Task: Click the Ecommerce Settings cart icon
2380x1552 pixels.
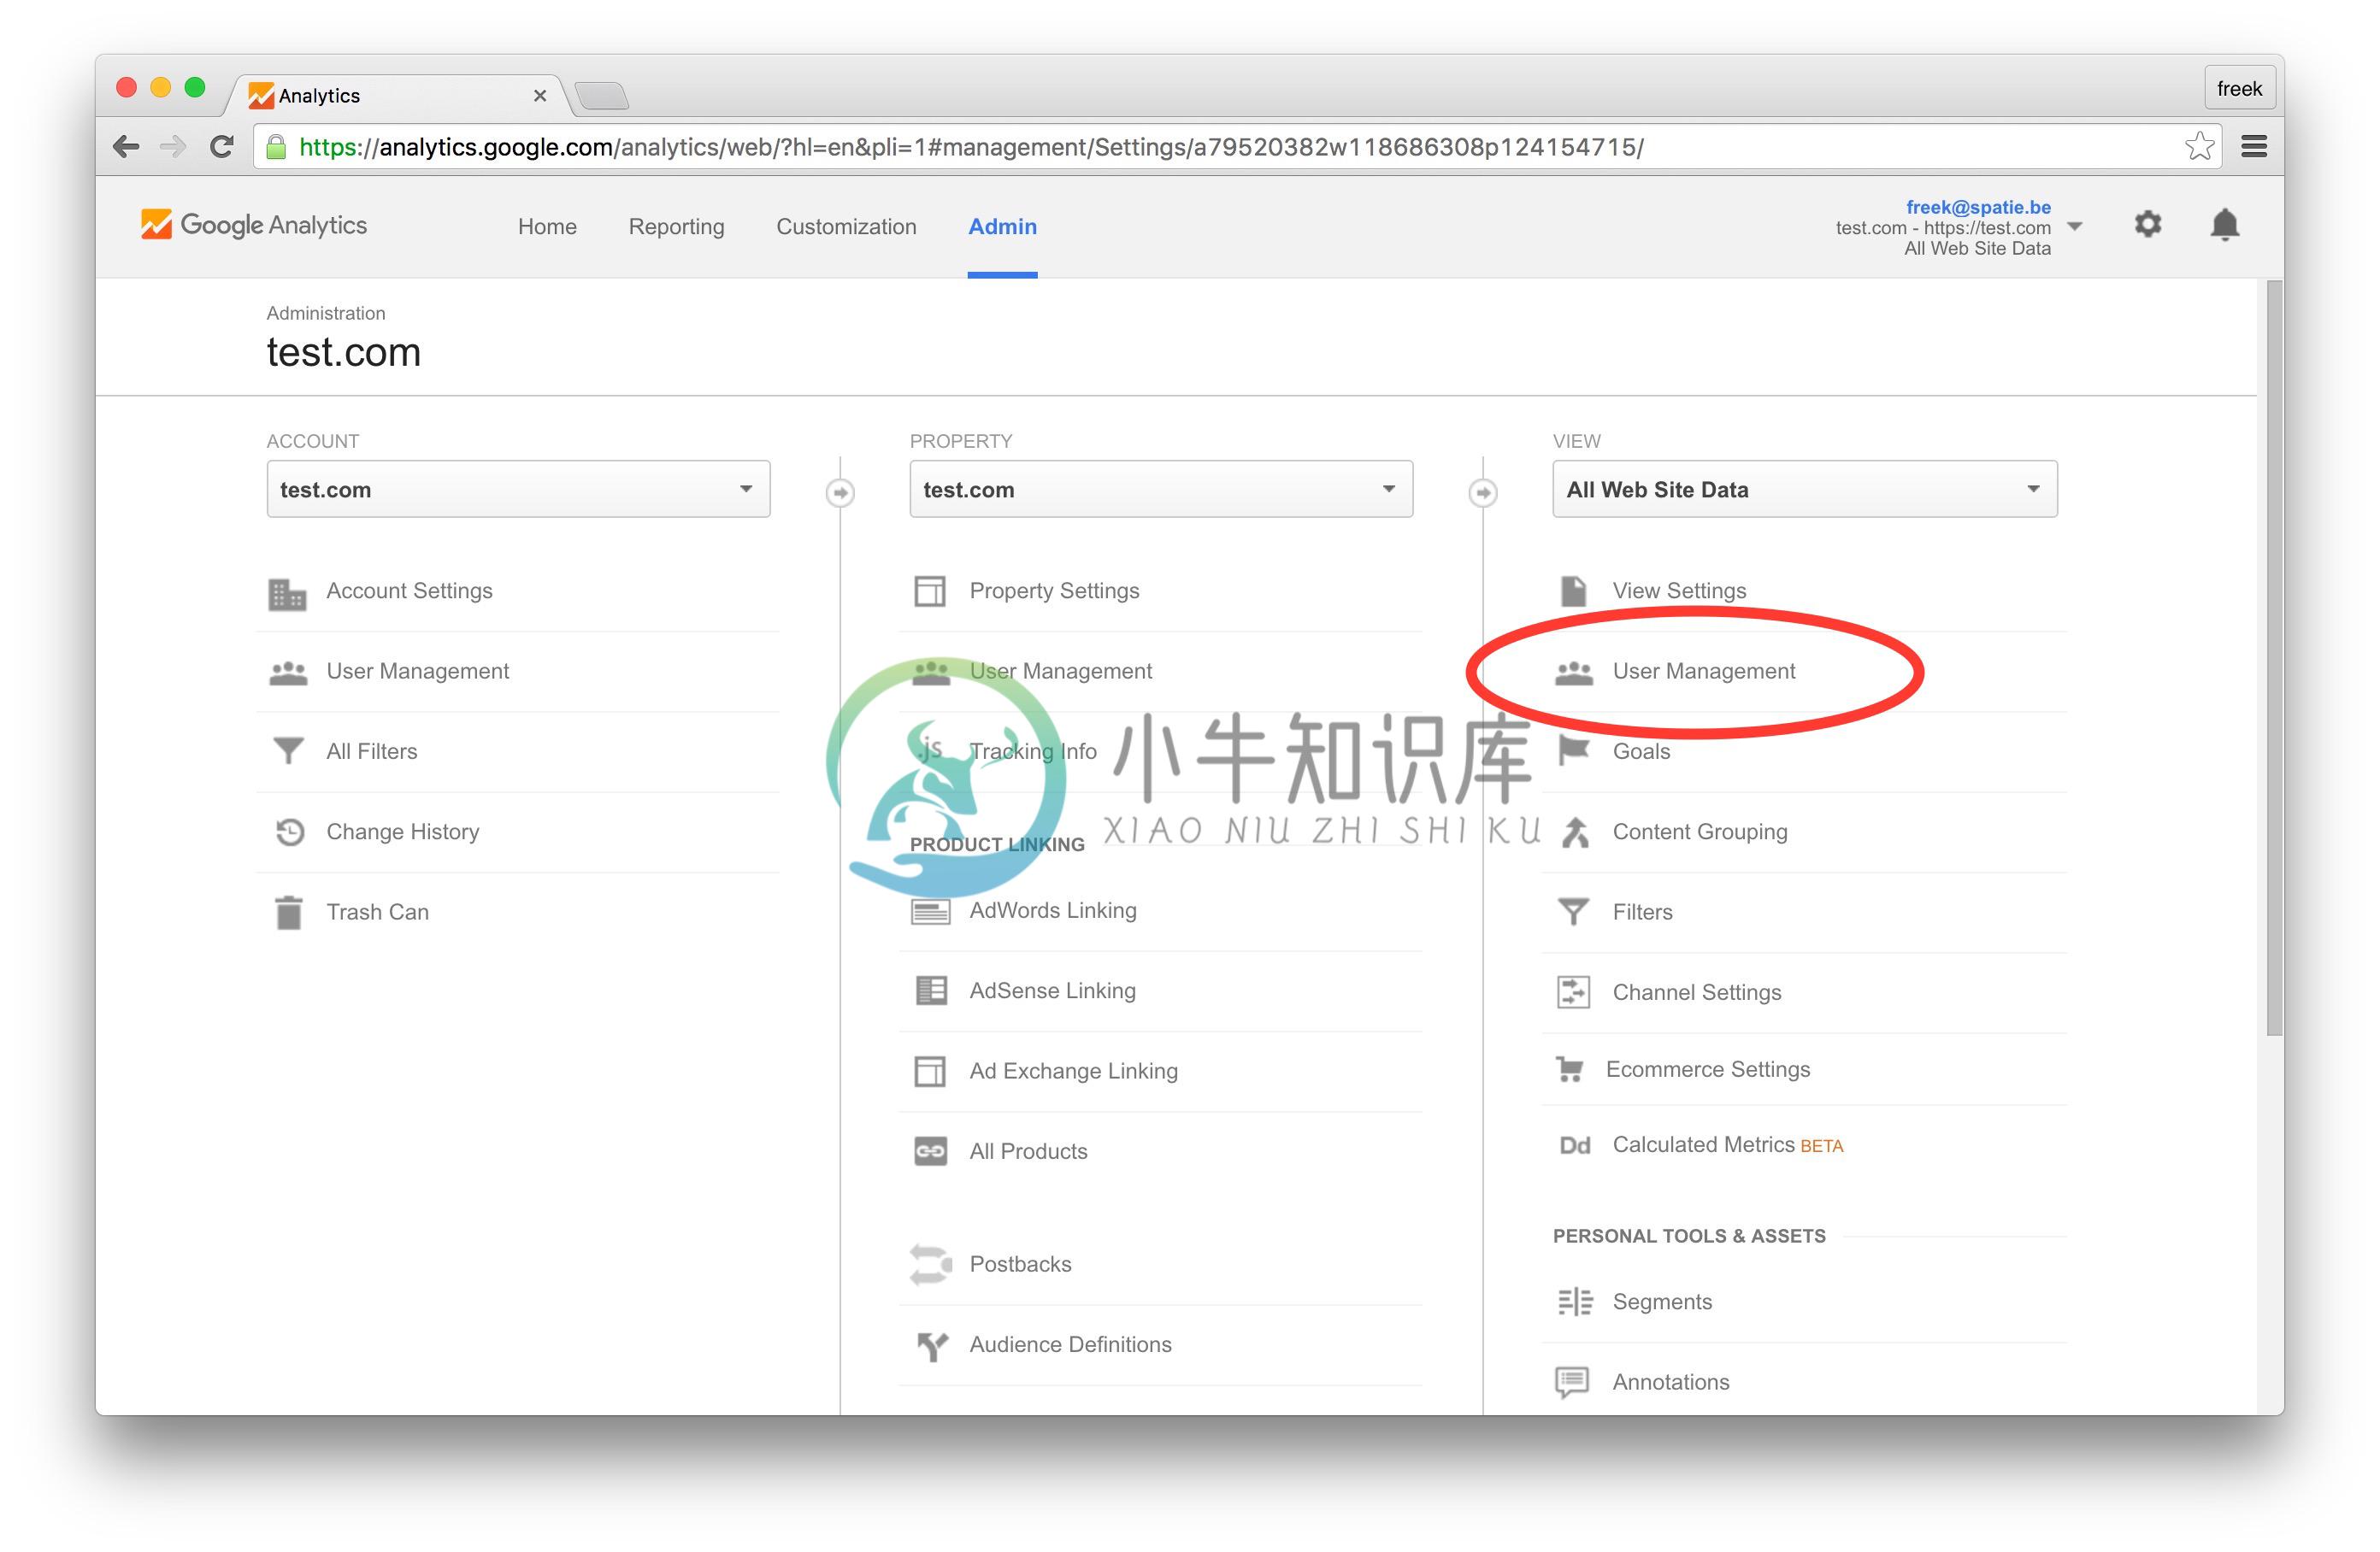Action: pos(1570,1069)
